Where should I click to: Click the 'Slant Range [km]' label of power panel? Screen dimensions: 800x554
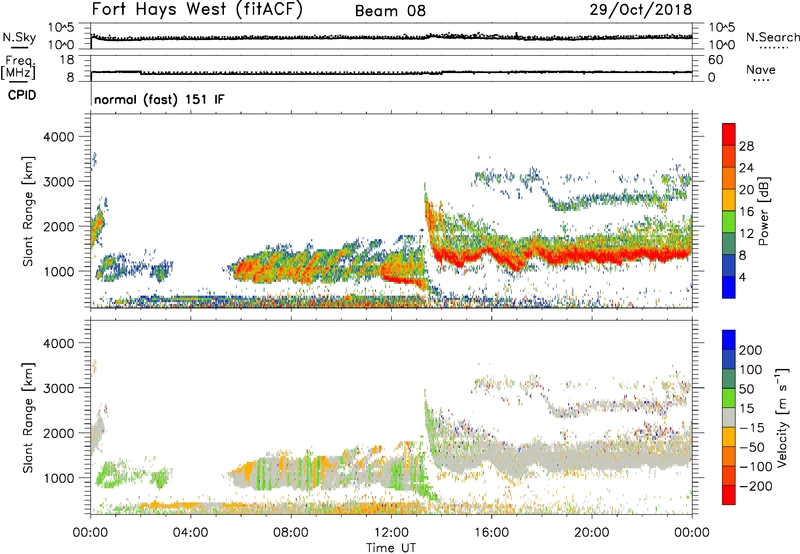click(x=28, y=211)
